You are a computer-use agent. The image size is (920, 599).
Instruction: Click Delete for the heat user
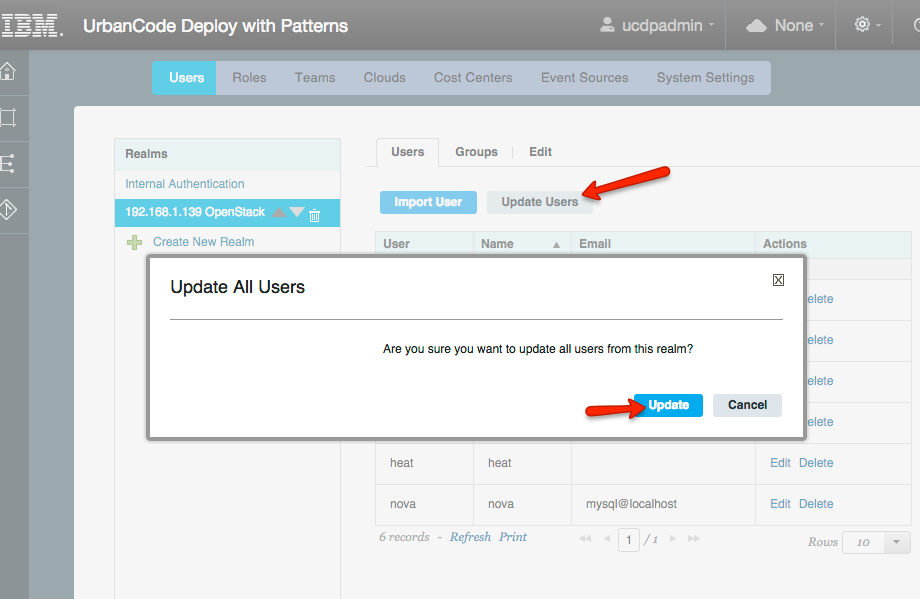816,463
